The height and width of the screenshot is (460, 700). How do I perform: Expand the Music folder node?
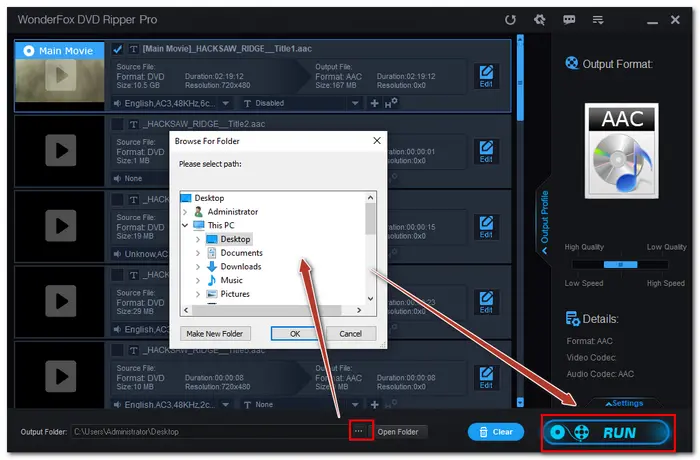click(198, 280)
